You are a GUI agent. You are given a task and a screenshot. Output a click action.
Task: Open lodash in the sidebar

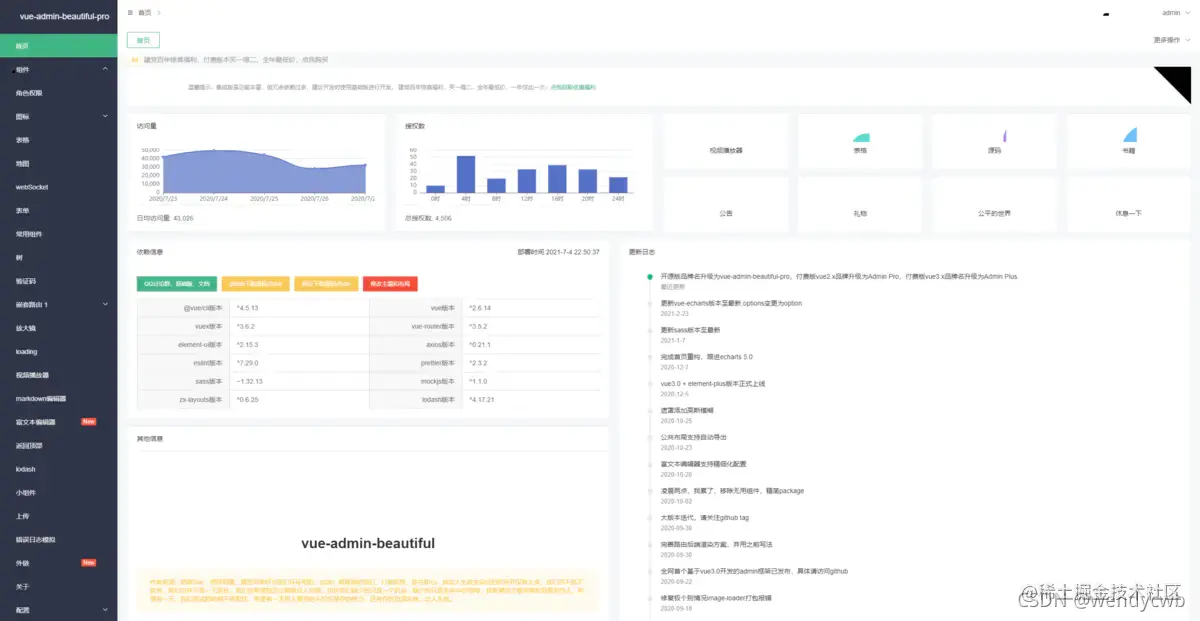(x=58, y=468)
